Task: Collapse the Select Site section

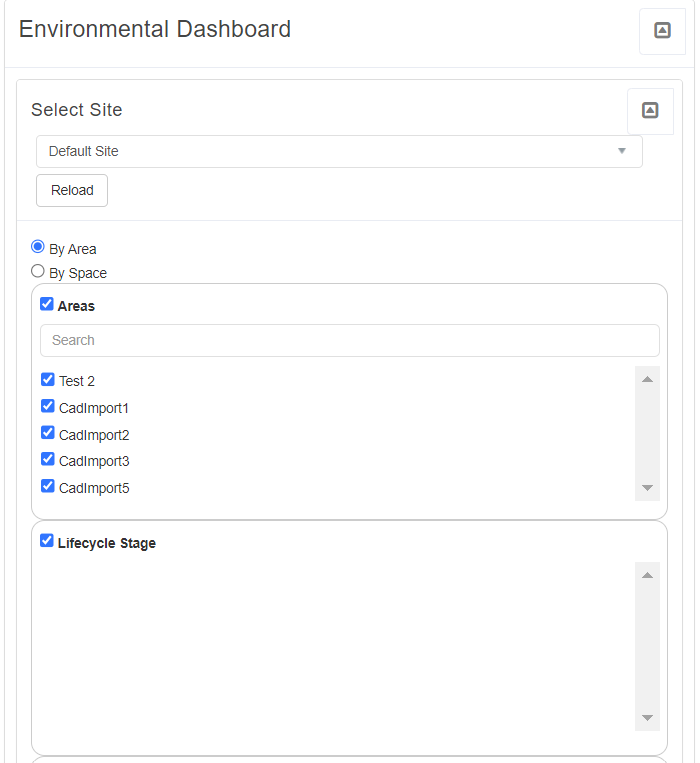Action: (650, 111)
